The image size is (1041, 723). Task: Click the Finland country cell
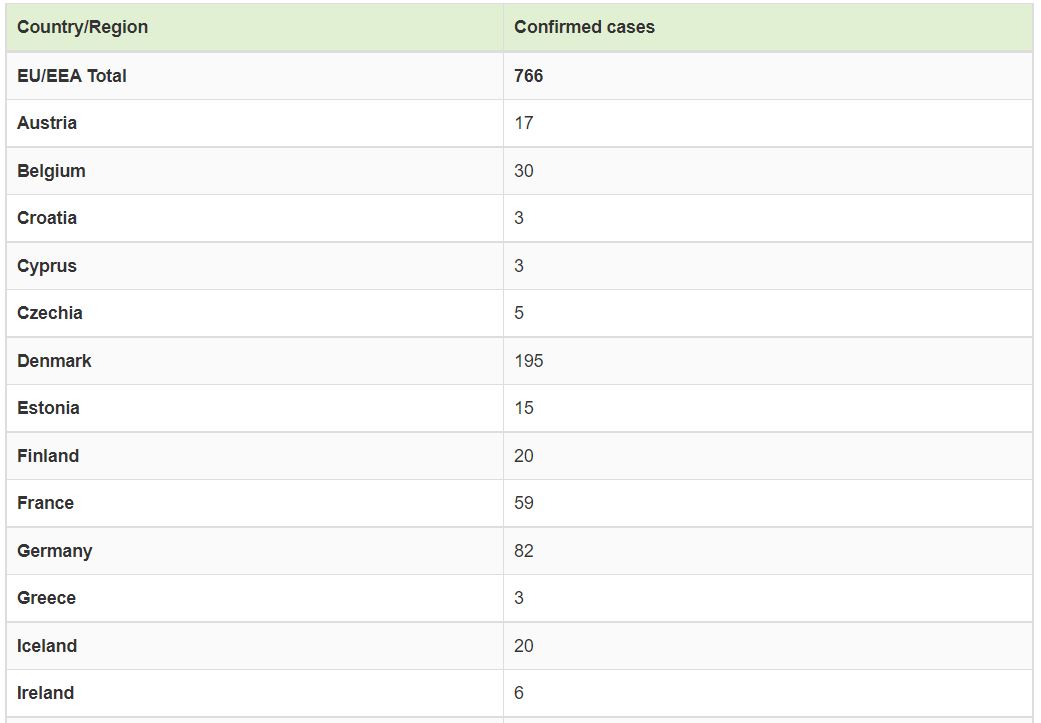point(48,456)
